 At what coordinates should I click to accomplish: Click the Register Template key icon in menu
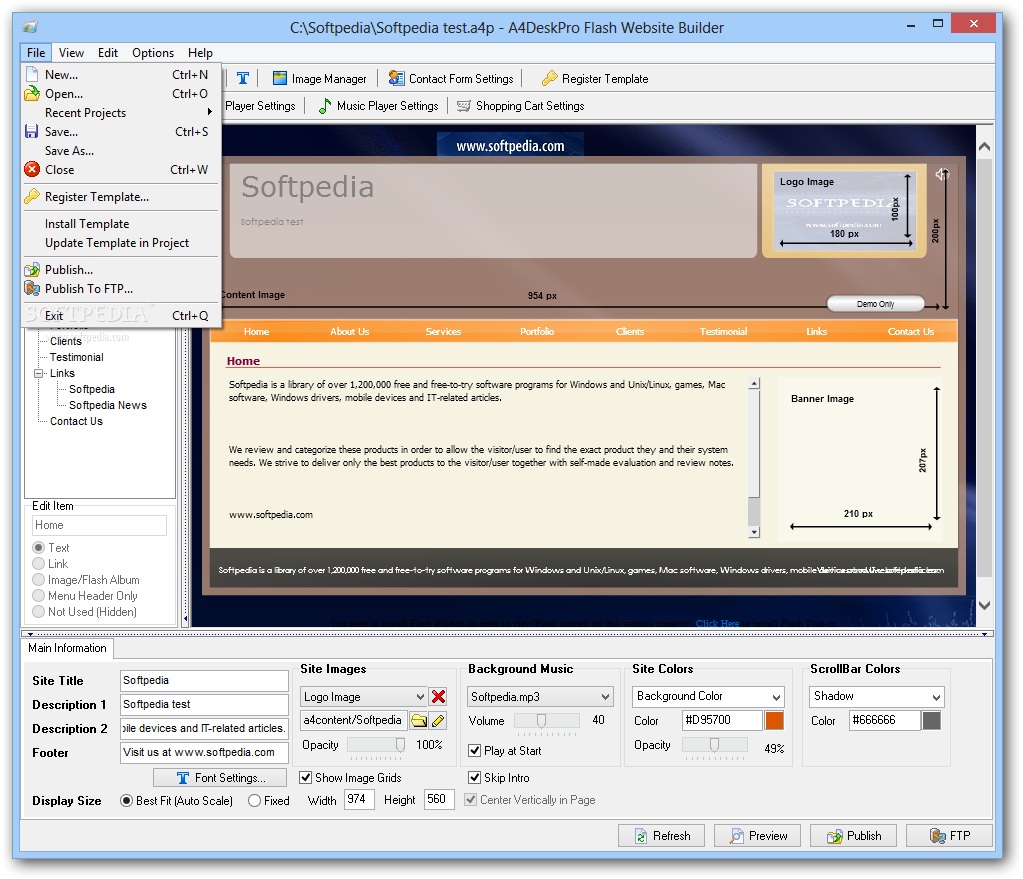point(32,196)
